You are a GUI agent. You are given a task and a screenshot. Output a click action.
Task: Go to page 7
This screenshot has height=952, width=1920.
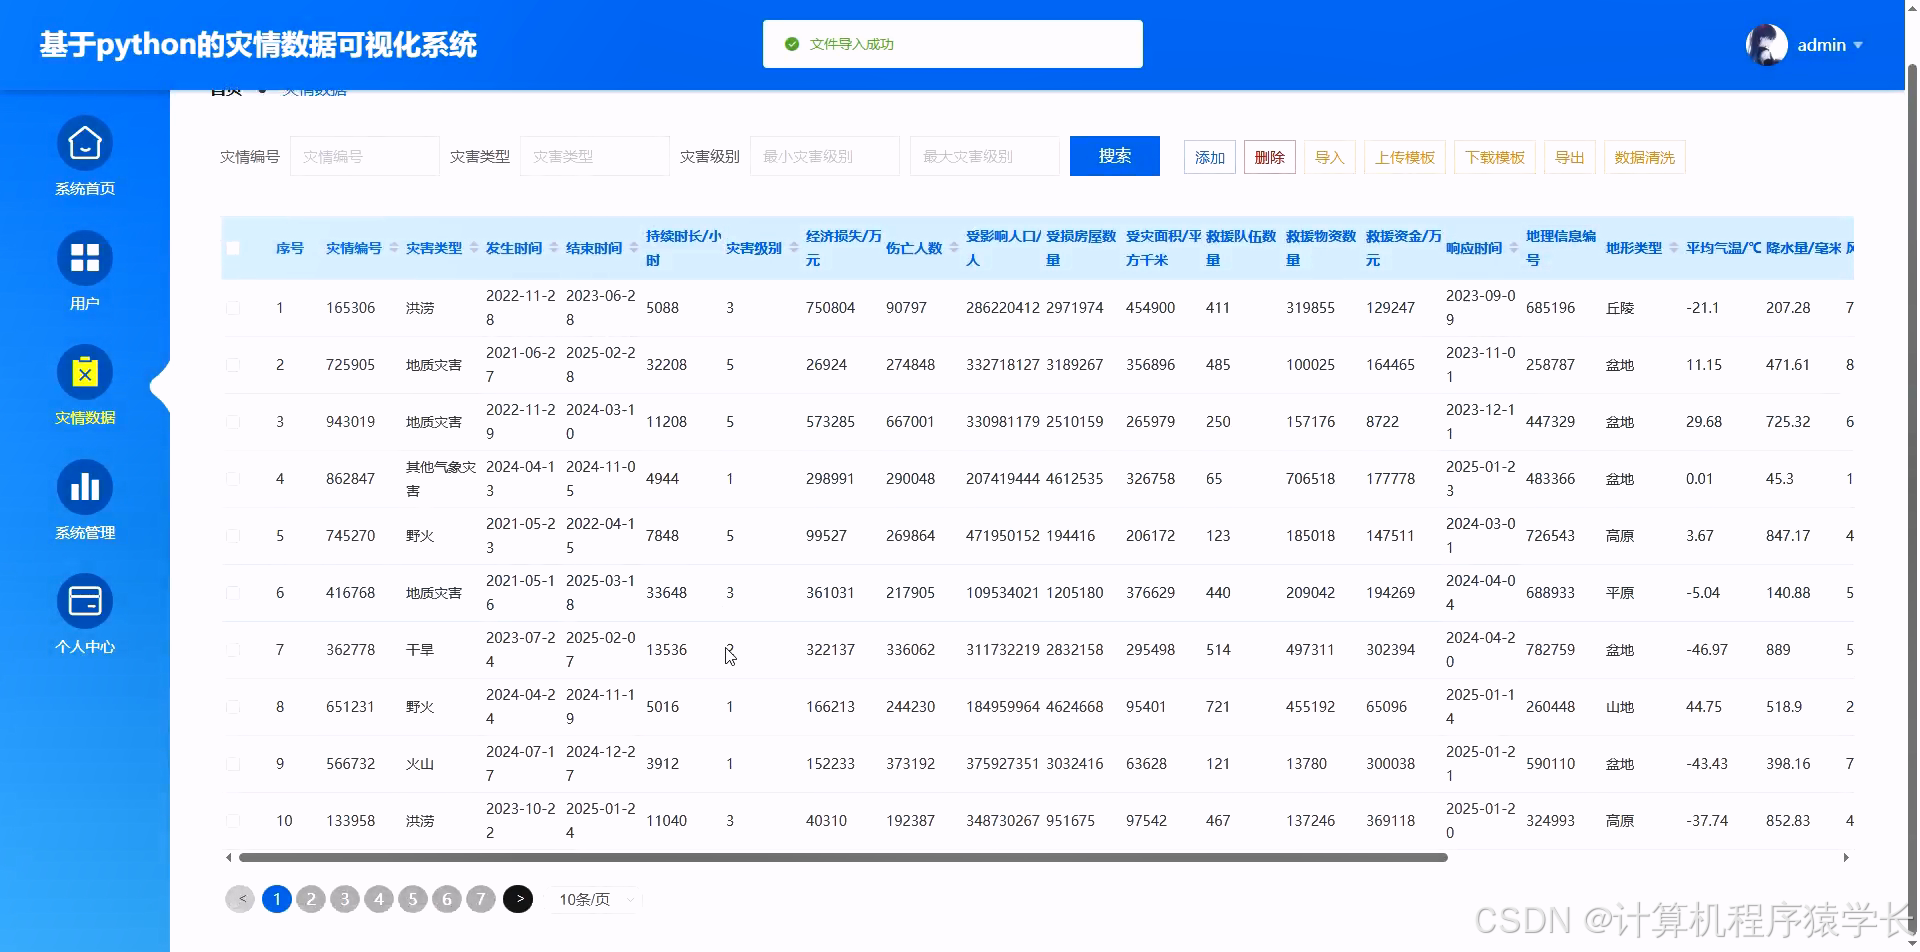[x=481, y=899]
